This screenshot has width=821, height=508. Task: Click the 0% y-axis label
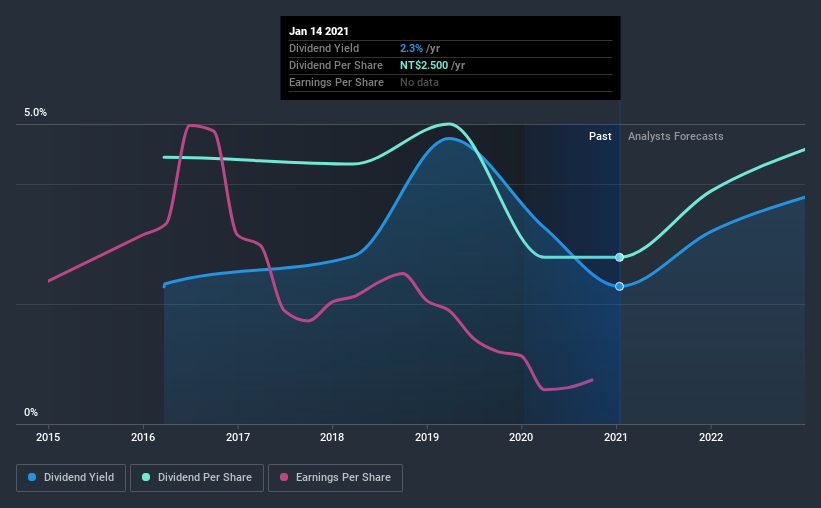[31, 413]
